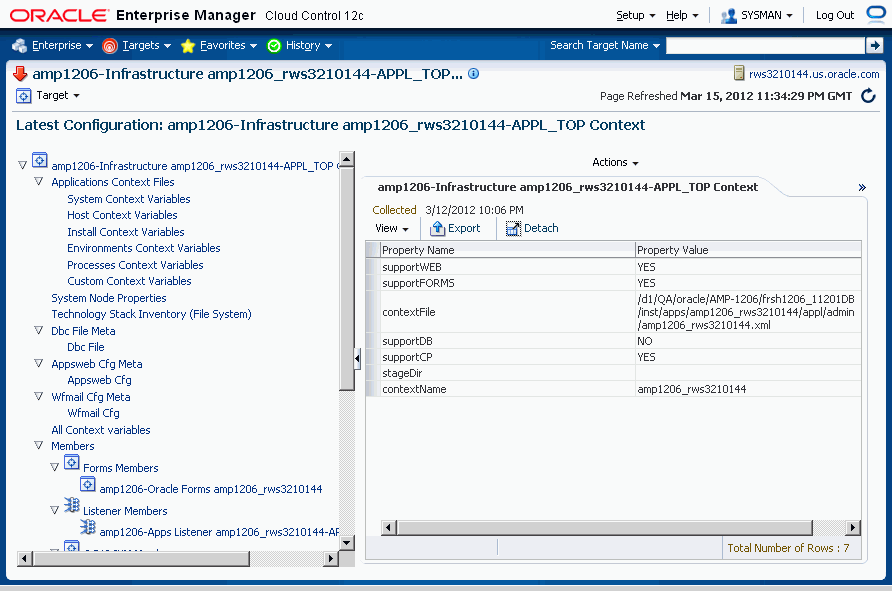Click into the target name search field

(x=765, y=46)
